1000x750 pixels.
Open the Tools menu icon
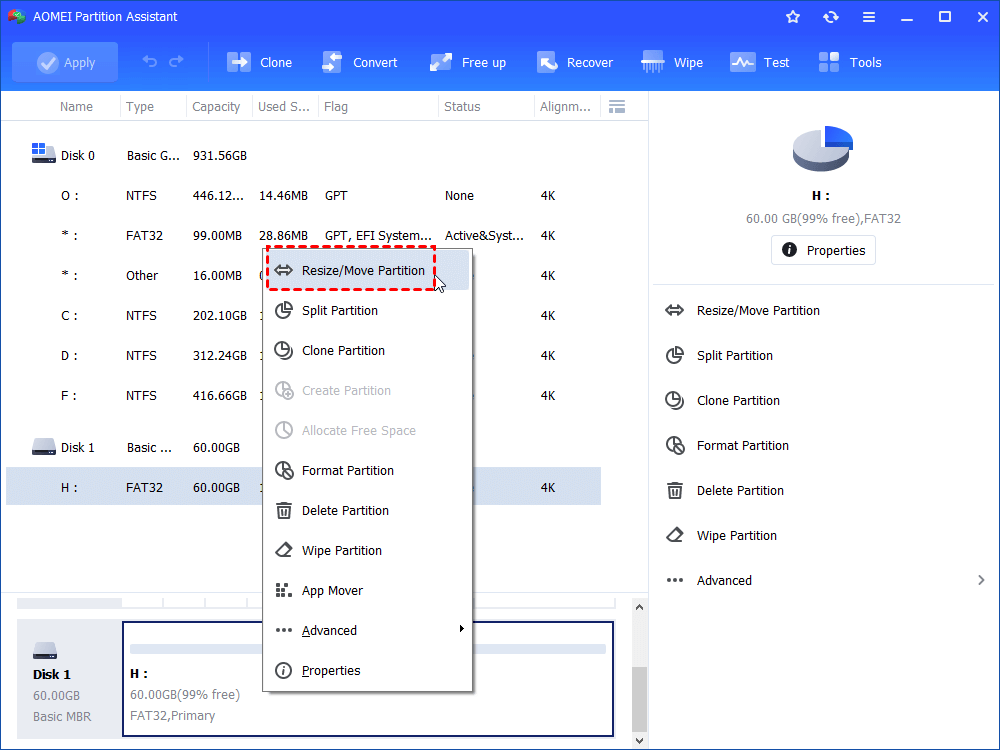[850, 62]
